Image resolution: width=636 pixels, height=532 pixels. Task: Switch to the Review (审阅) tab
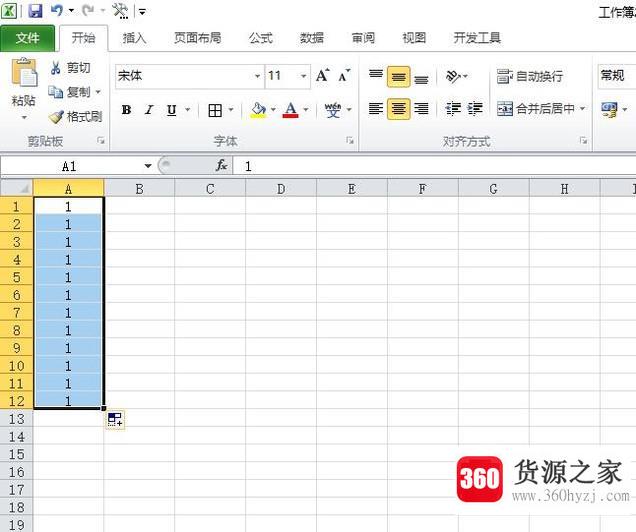(x=363, y=38)
